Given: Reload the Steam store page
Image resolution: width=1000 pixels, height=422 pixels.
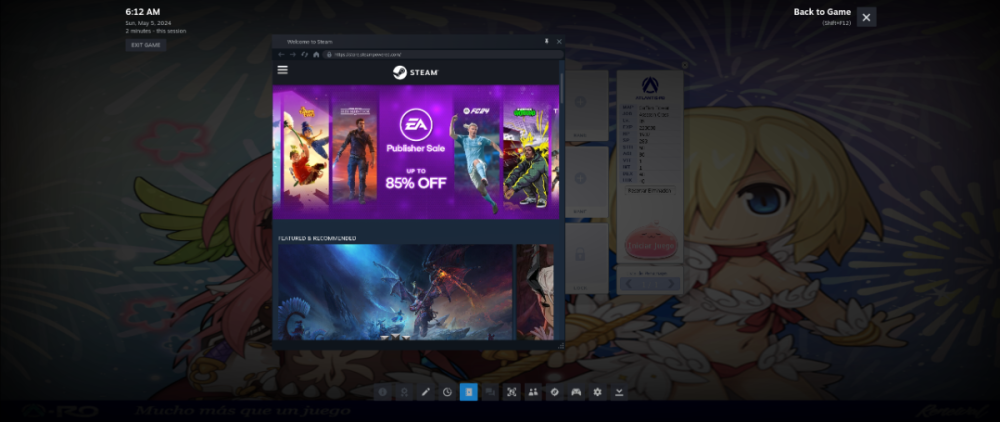Looking at the screenshot, I should point(304,54).
